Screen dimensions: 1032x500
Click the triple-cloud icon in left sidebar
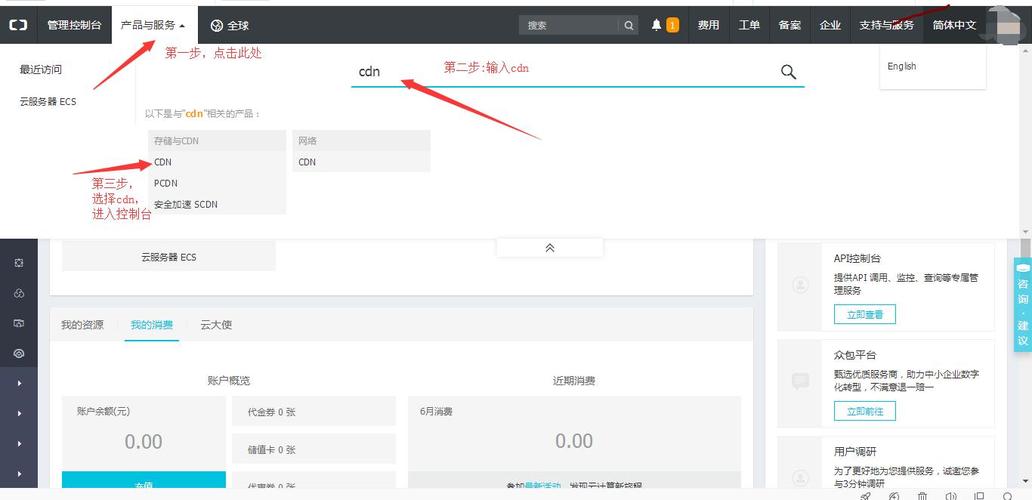[x=19, y=293]
